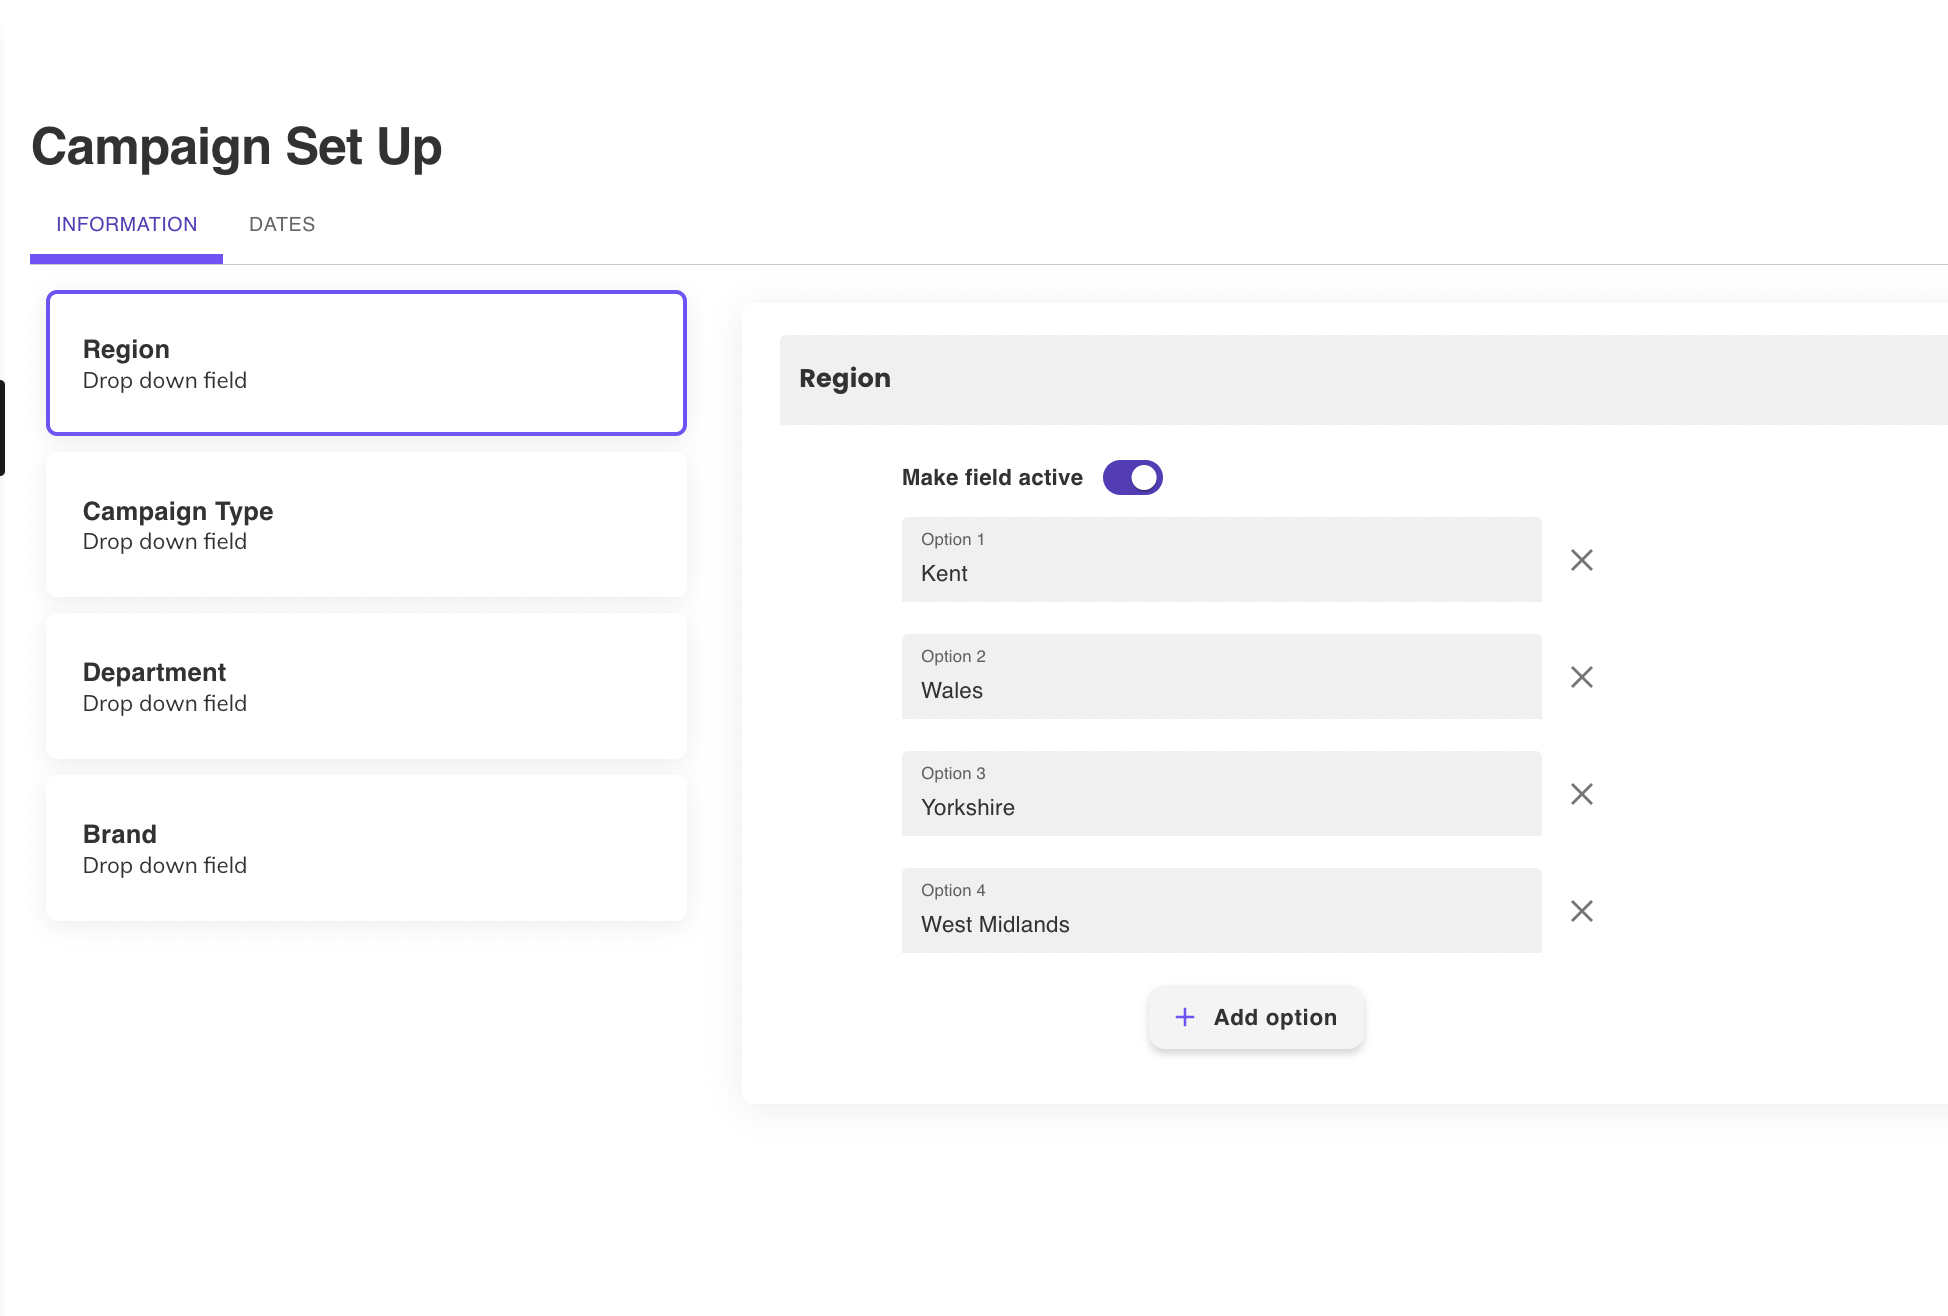This screenshot has width=1948, height=1316.
Task: Open the Brand drop down field card
Action: [x=366, y=848]
